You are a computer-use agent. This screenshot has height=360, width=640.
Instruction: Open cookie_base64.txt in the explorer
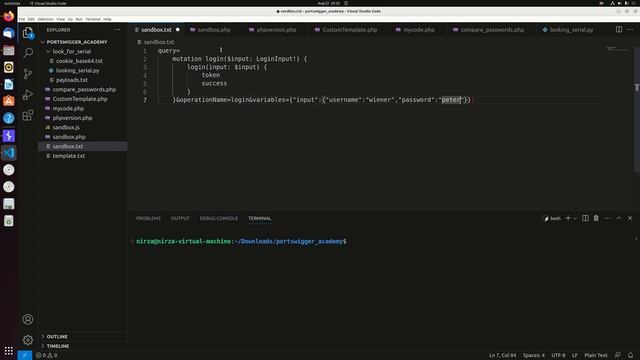coord(79,61)
